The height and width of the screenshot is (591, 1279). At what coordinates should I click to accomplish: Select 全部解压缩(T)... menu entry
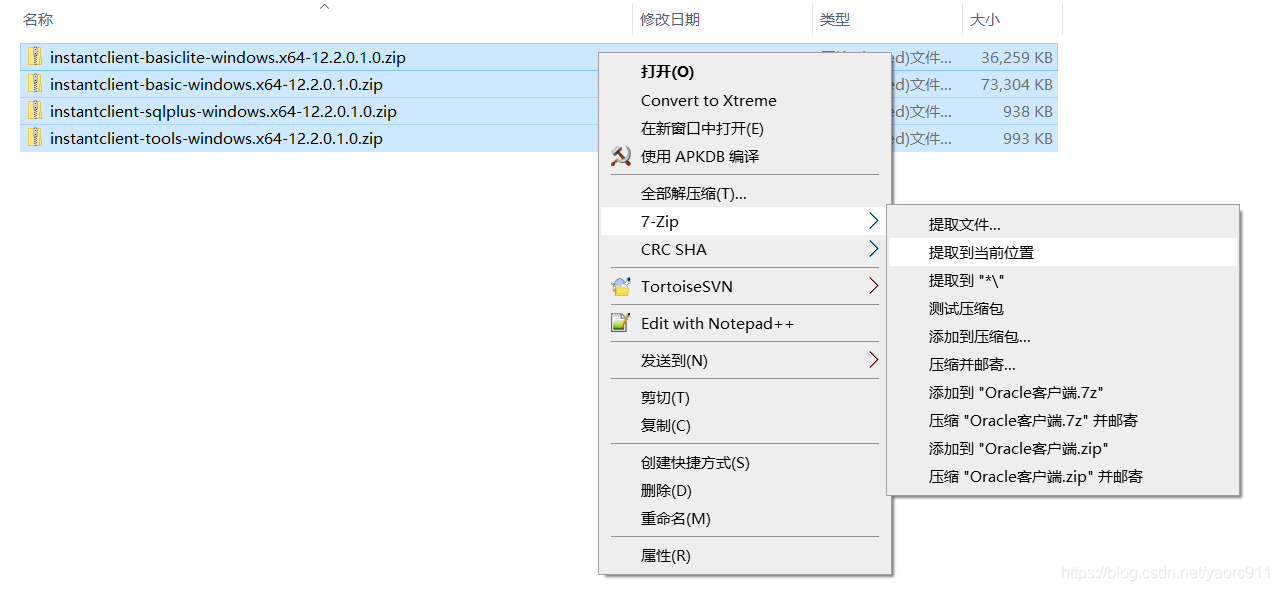[x=693, y=193]
